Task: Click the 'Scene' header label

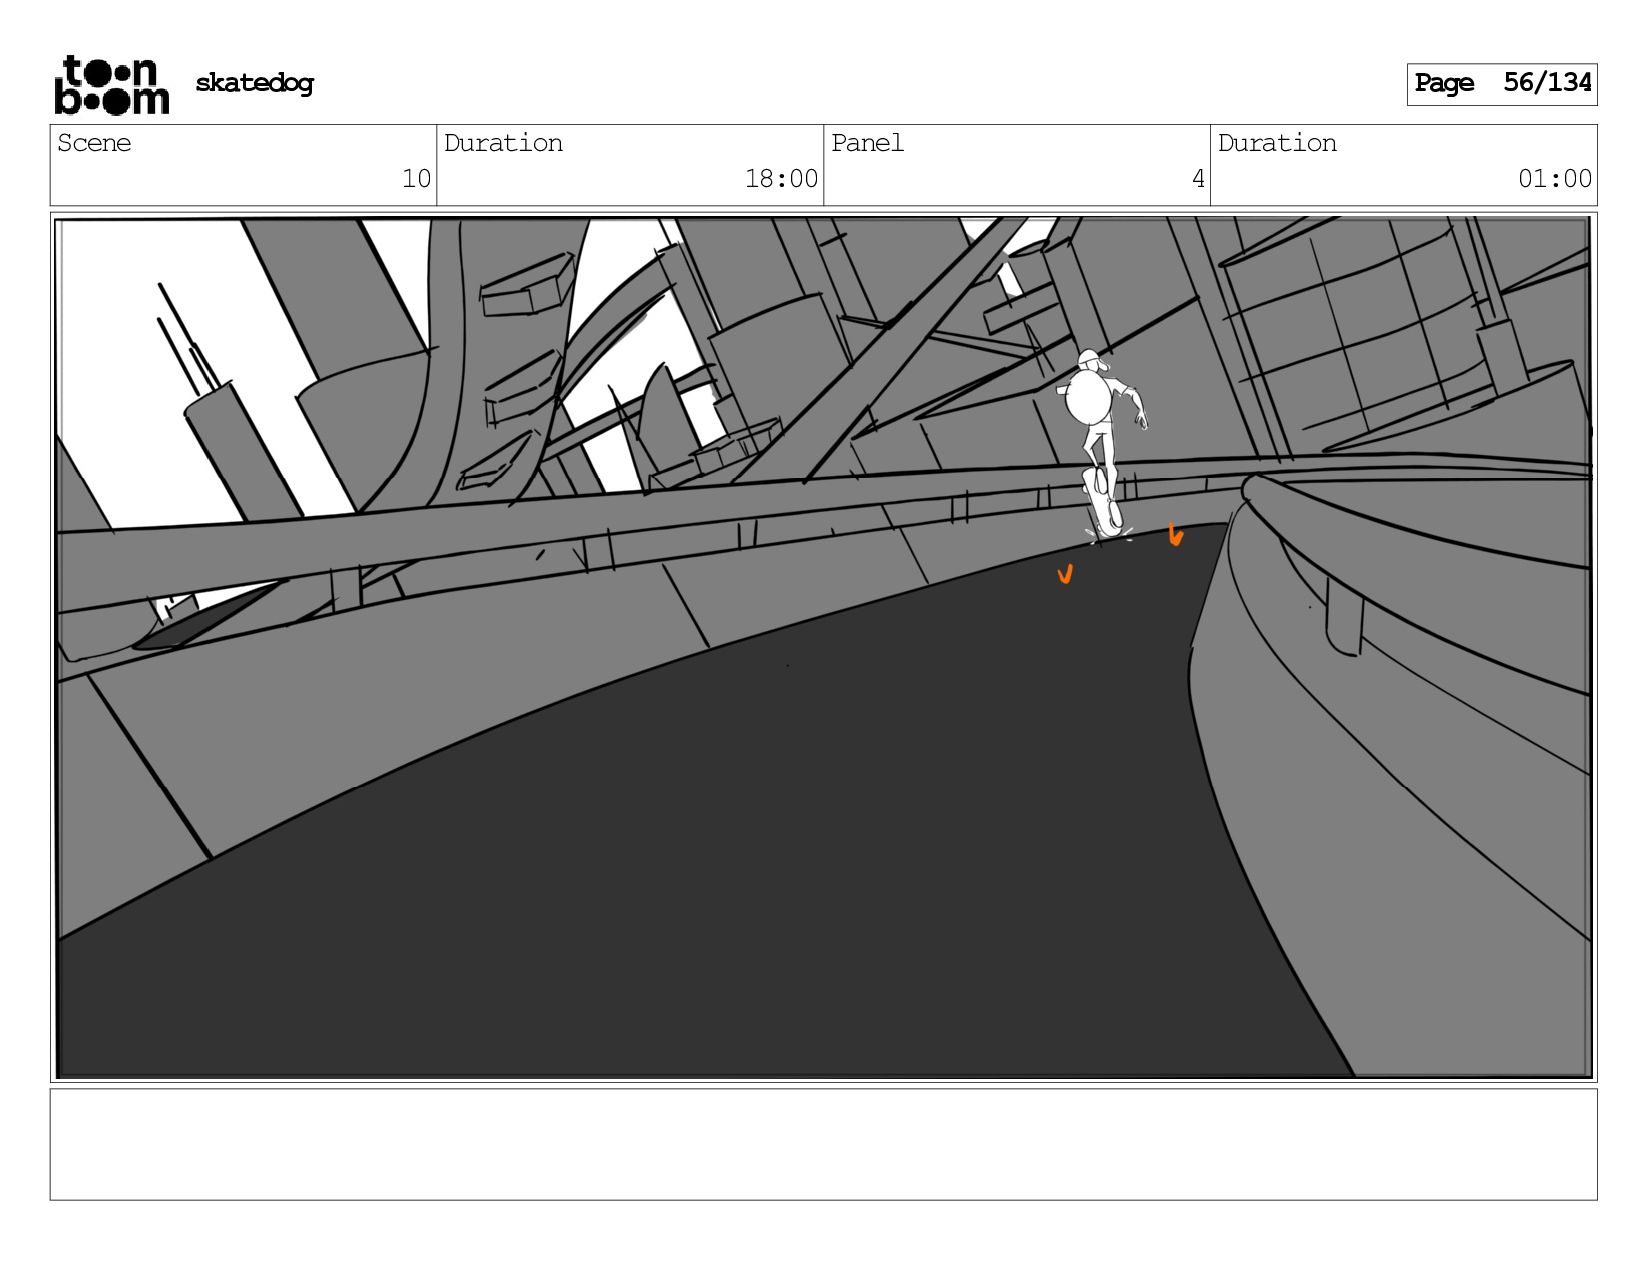Action: click(94, 143)
